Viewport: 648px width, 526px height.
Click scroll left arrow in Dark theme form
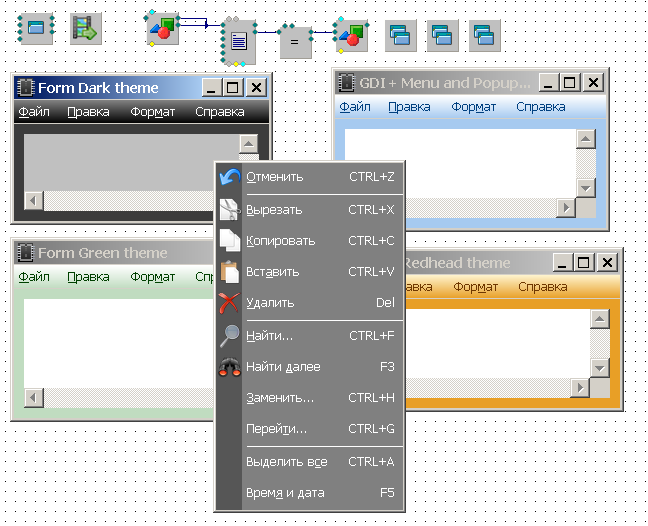coord(34,201)
